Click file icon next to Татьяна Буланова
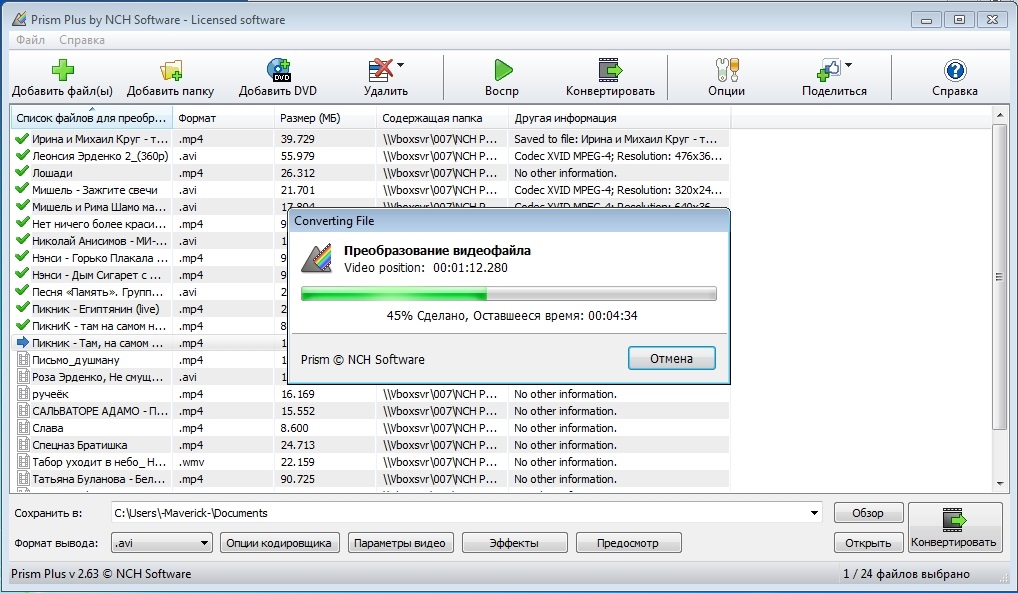This screenshot has height=593, width=1018. [x=23, y=479]
